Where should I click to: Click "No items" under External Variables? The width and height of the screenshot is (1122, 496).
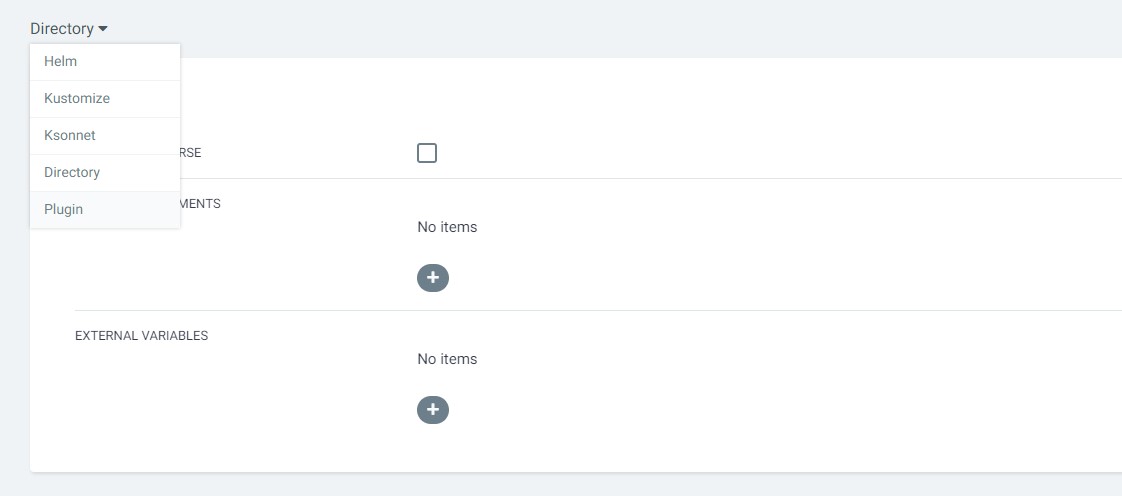coord(447,359)
